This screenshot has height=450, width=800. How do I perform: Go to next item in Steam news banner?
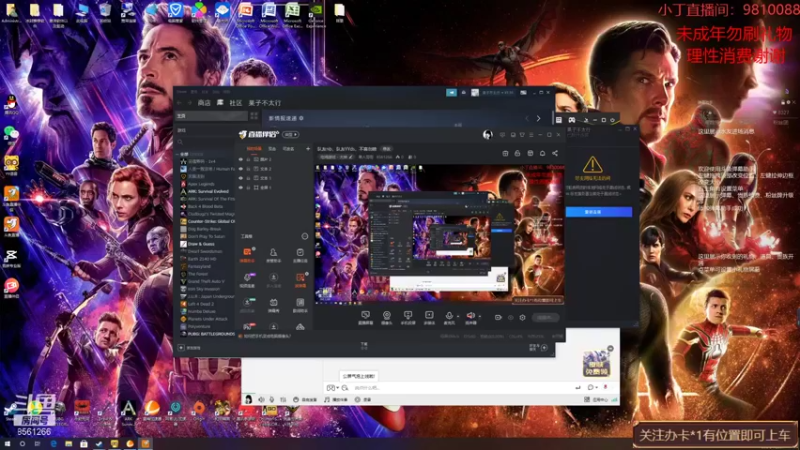click(x=538, y=118)
